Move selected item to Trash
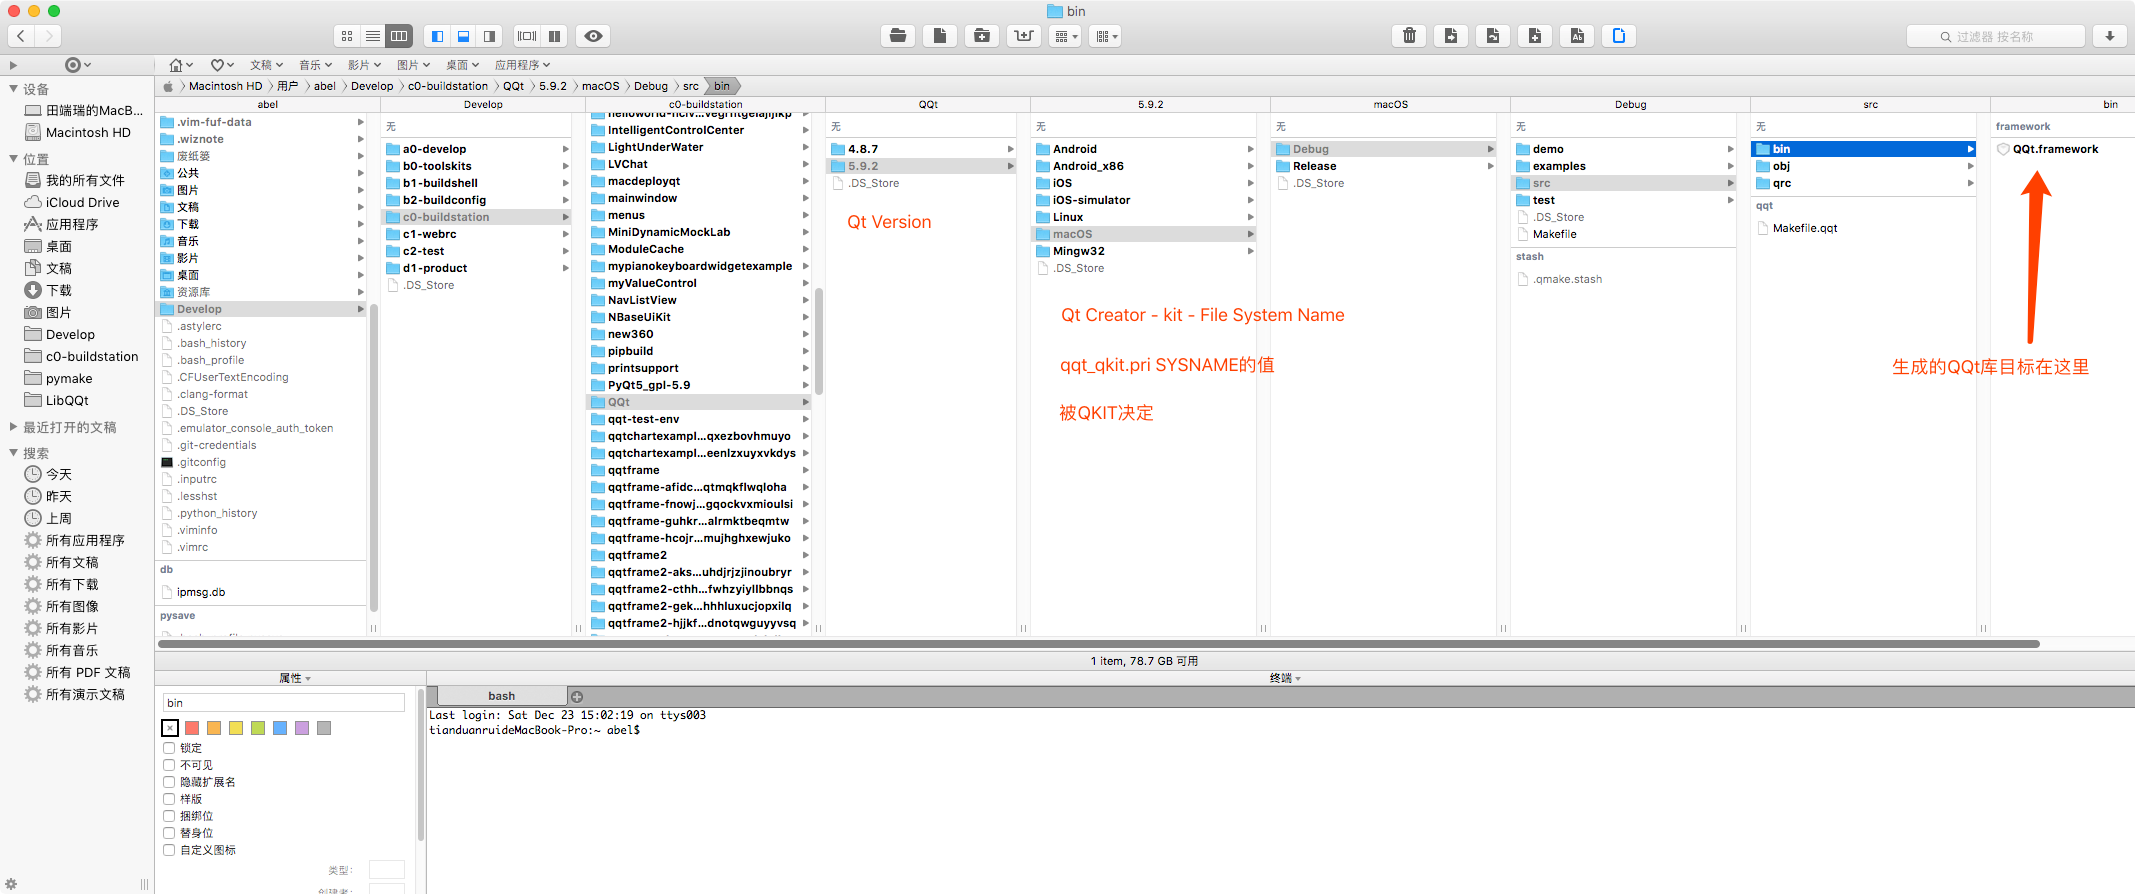Viewport: 2135px width, 894px height. pyautogui.click(x=1409, y=36)
